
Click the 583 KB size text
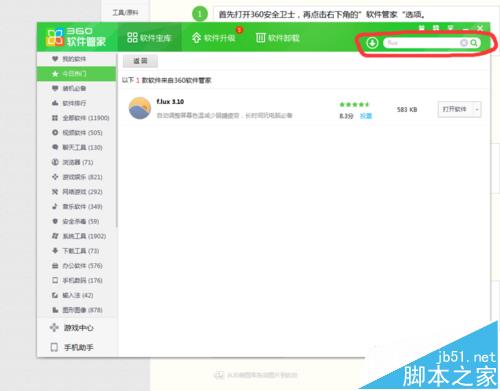[x=407, y=109]
